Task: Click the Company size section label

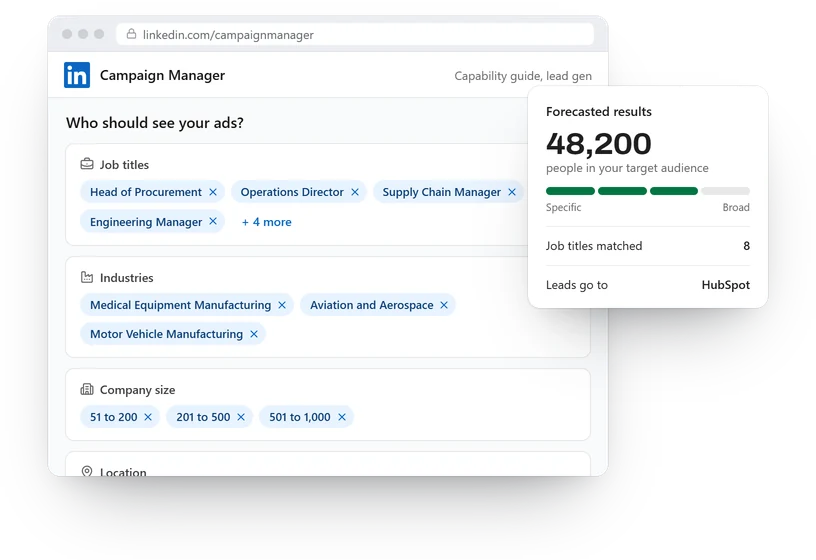Action: pos(137,390)
